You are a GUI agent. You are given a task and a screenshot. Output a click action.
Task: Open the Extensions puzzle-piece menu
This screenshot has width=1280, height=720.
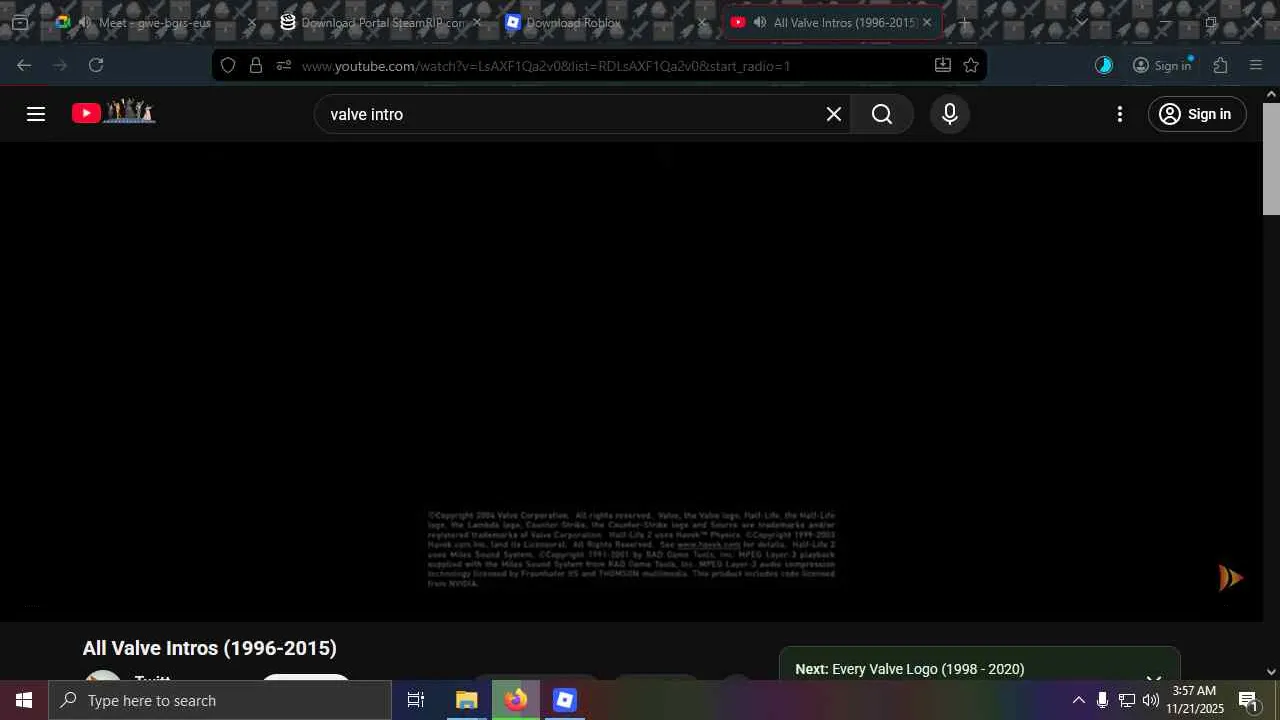[1220, 65]
